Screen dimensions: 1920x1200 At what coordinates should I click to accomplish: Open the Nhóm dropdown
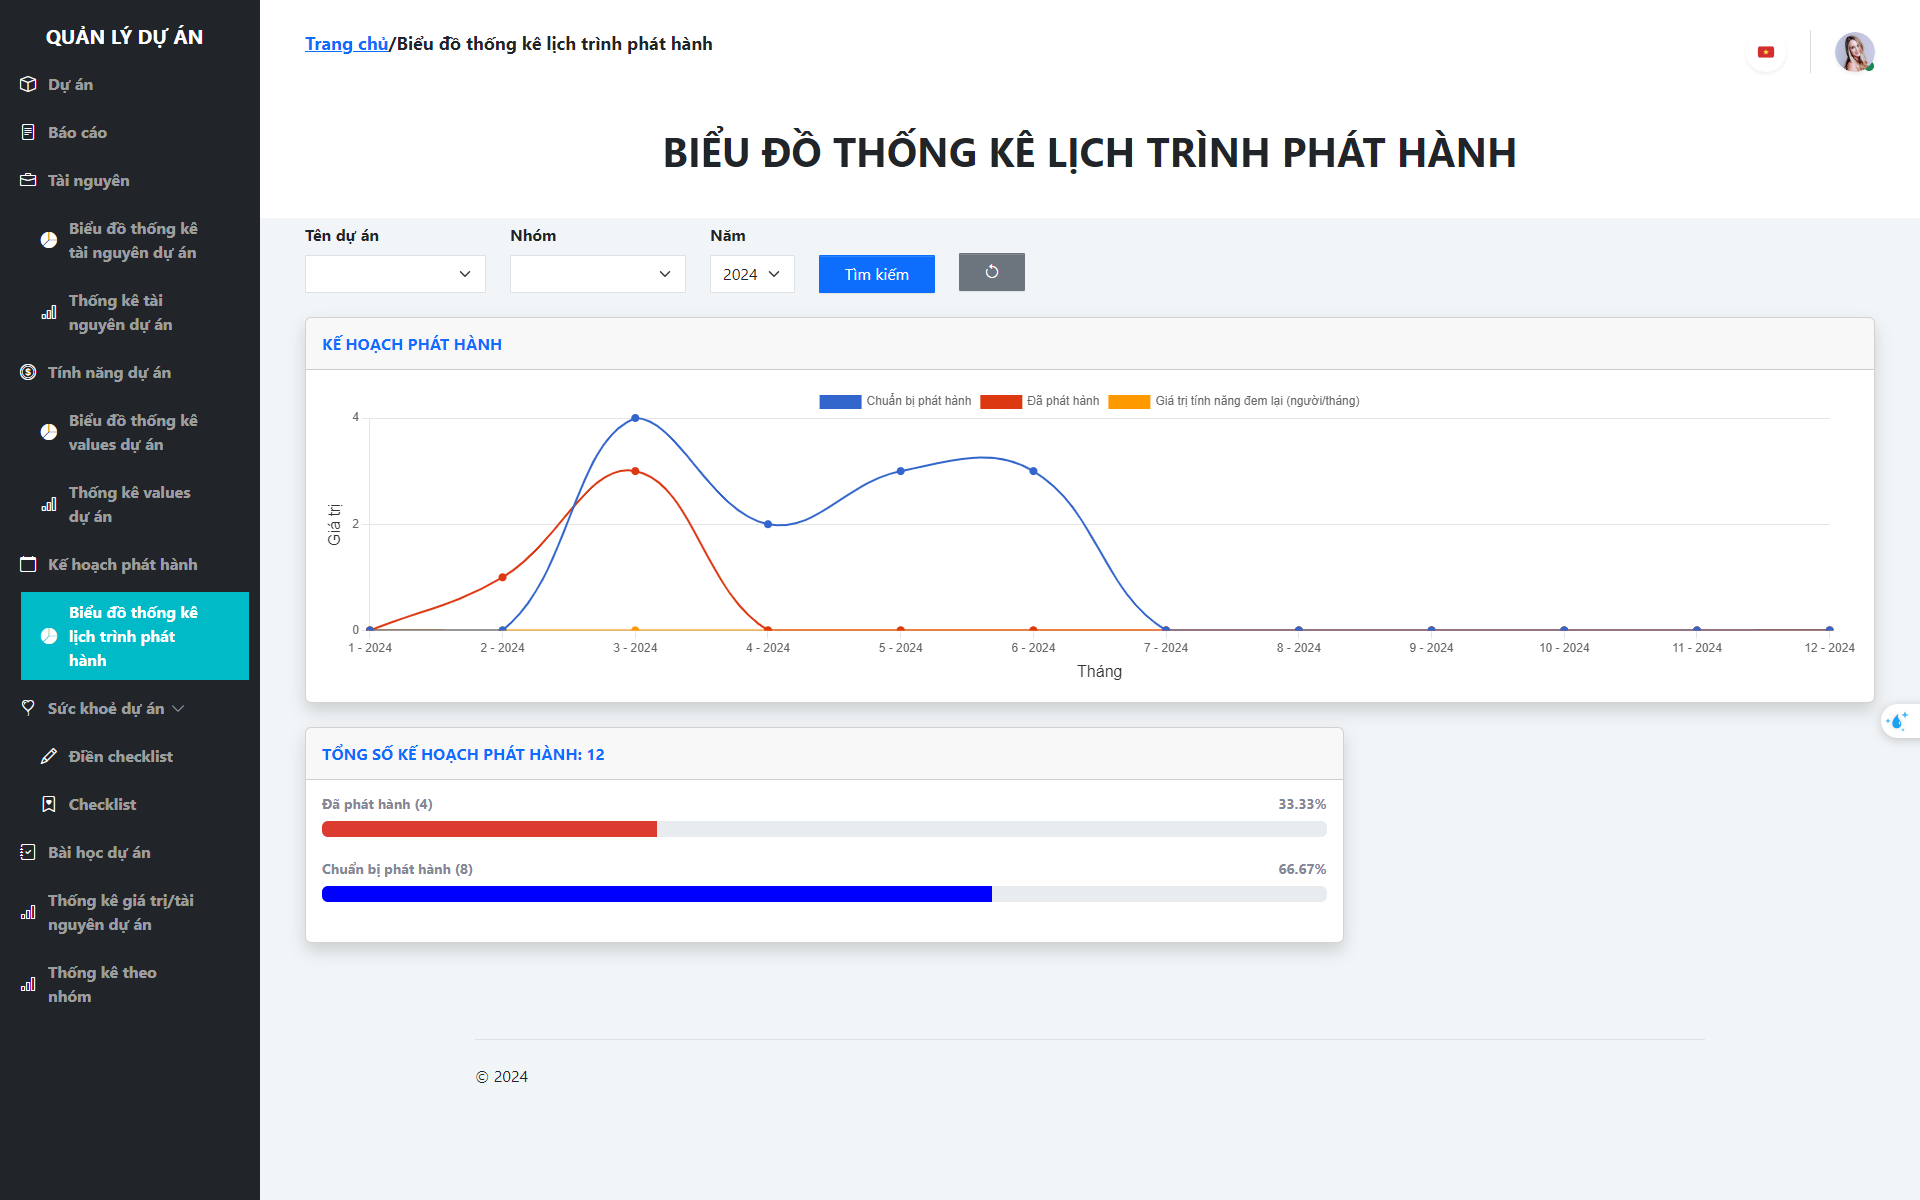click(598, 274)
